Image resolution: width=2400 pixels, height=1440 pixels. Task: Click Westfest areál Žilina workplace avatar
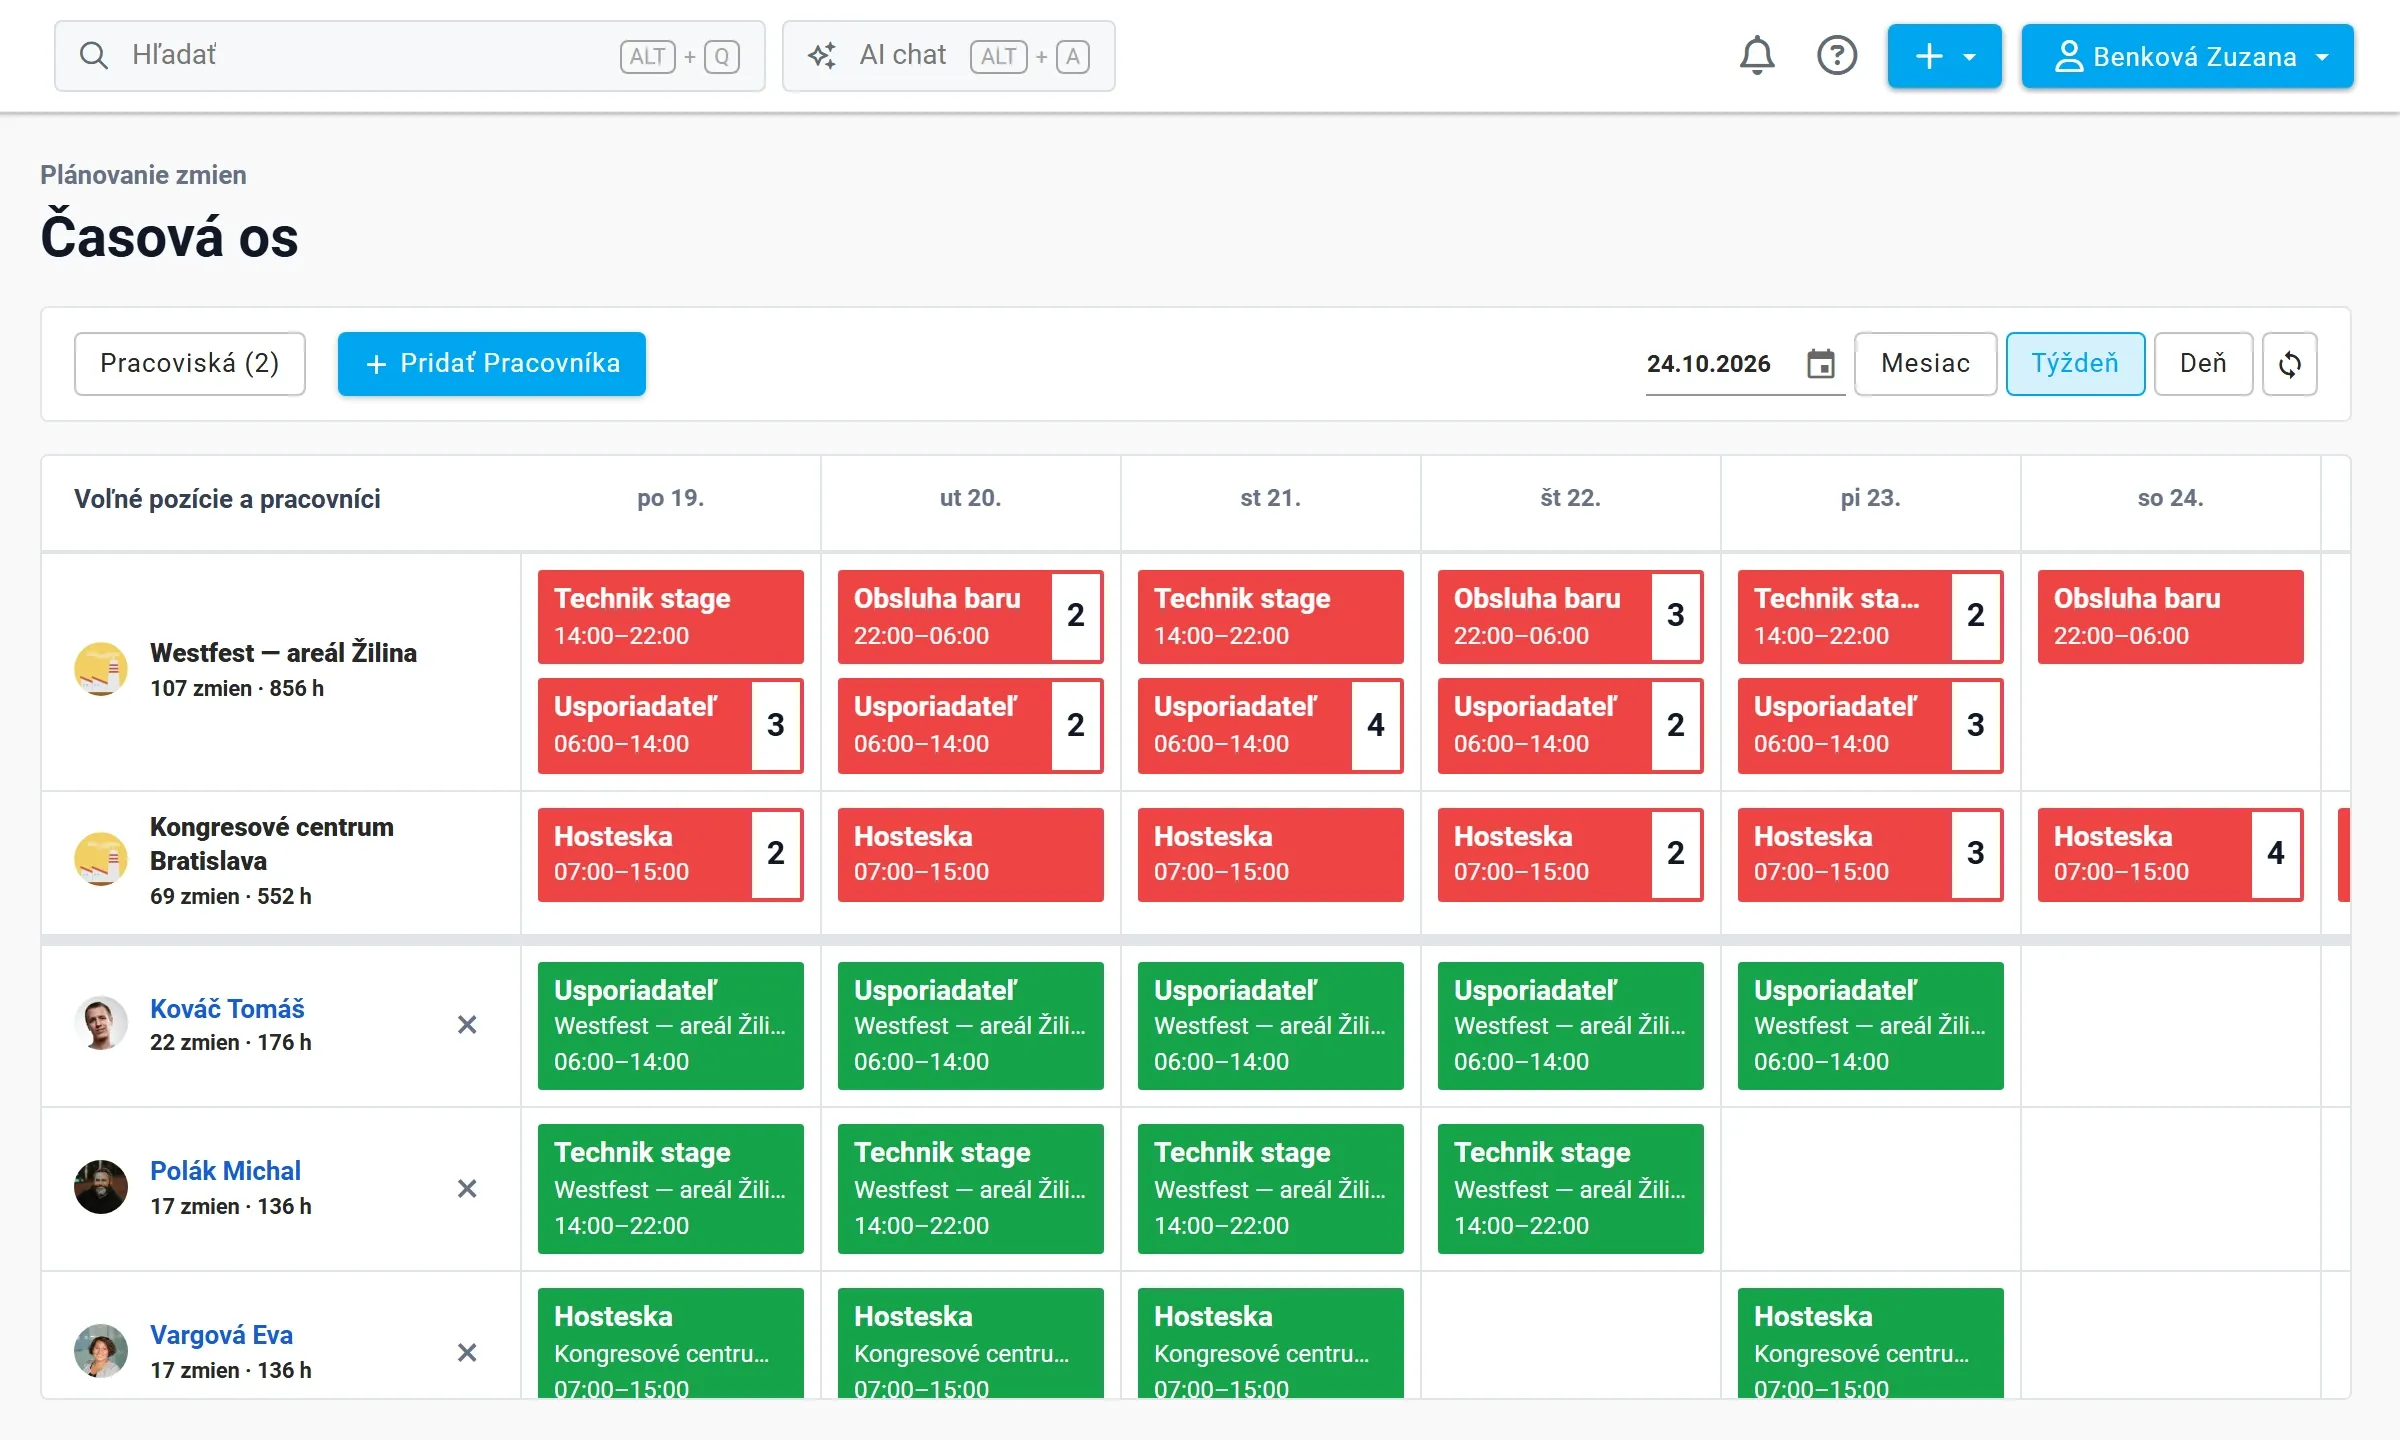101,669
